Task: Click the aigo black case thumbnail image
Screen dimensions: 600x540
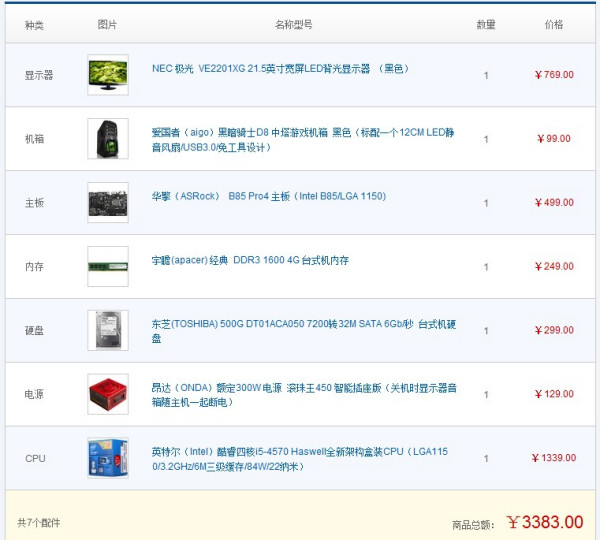Action: pos(108,139)
